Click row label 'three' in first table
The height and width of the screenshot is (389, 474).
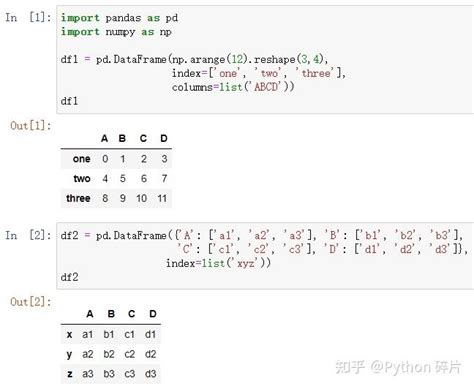78,198
